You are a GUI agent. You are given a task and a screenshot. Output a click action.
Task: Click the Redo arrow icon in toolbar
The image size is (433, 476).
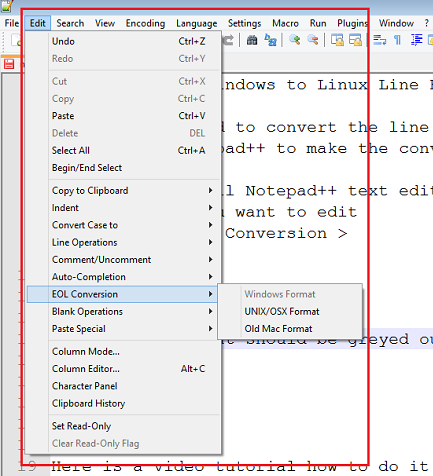click(x=228, y=40)
